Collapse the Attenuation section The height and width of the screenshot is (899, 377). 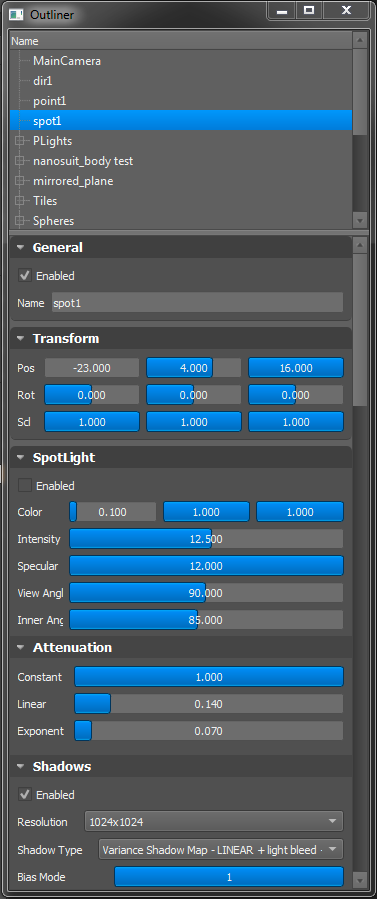pos(21,648)
